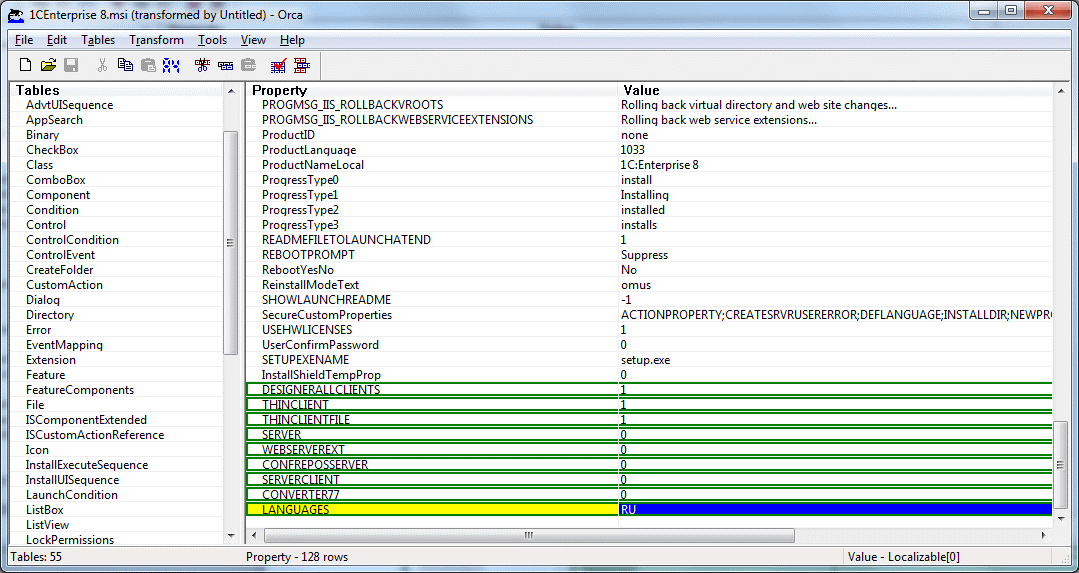Viewport: 1079px width, 573px height.
Task: Select the InstallExecuteSequence table
Action: (x=86, y=465)
